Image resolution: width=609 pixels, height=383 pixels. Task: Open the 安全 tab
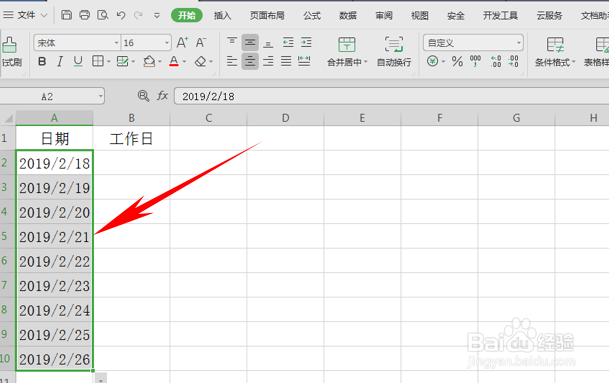click(456, 16)
